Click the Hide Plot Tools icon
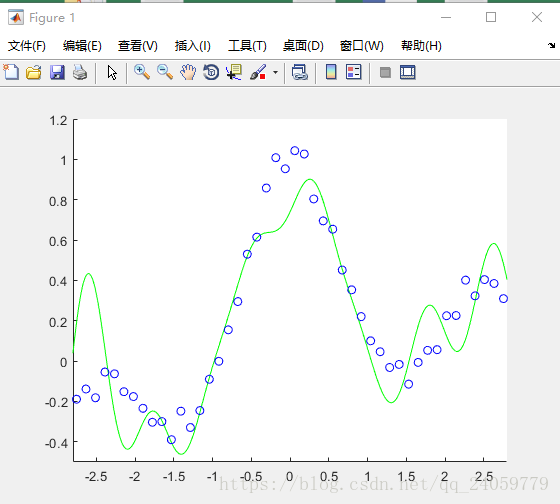Viewport: 560px width, 504px height. [385, 73]
